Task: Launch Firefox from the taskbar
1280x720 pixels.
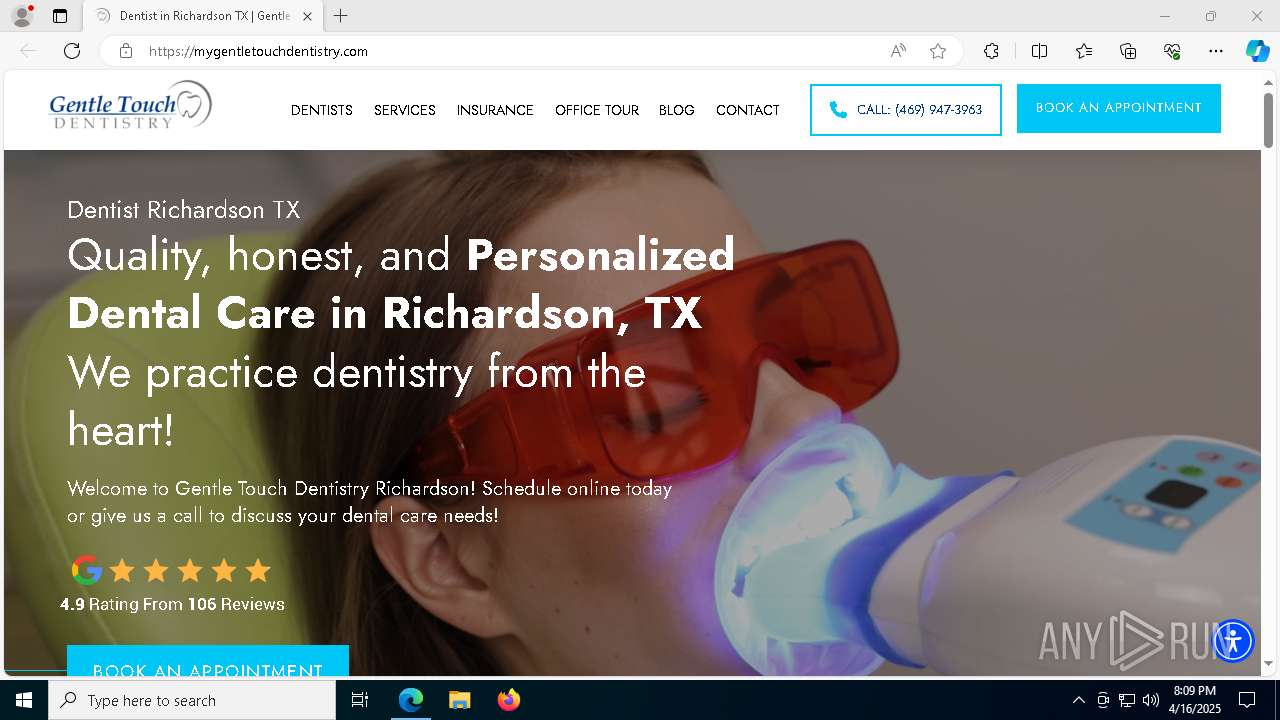Action: 508,700
